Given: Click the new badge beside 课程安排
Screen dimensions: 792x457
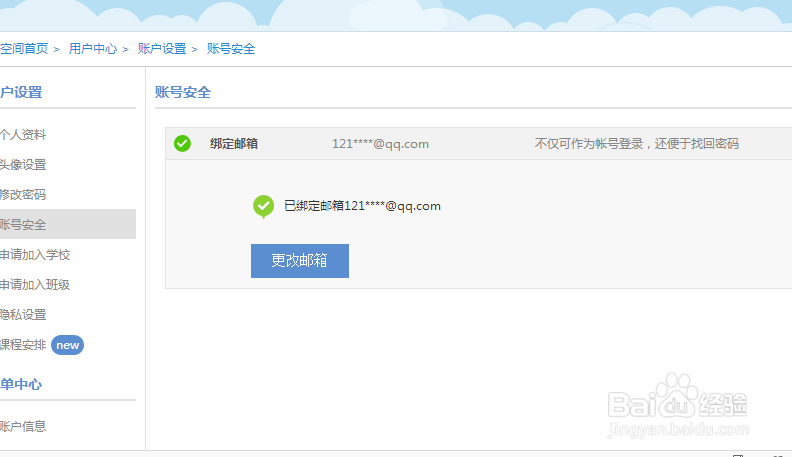Looking at the screenshot, I should pyautogui.click(x=68, y=345).
